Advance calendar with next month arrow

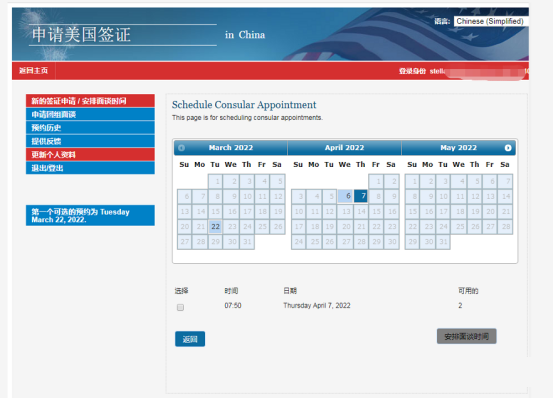(x=508, y=148)
